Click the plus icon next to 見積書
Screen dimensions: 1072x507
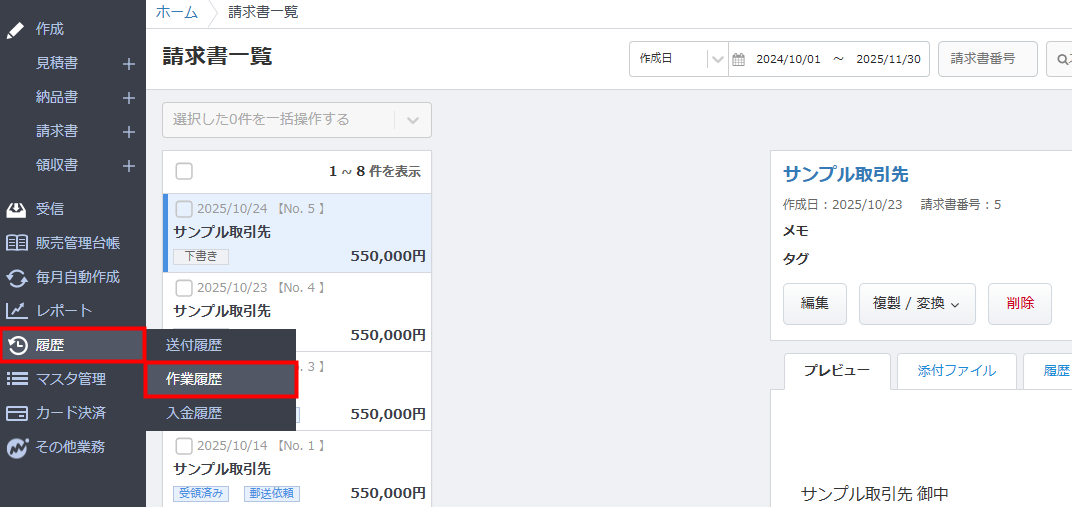128,64
